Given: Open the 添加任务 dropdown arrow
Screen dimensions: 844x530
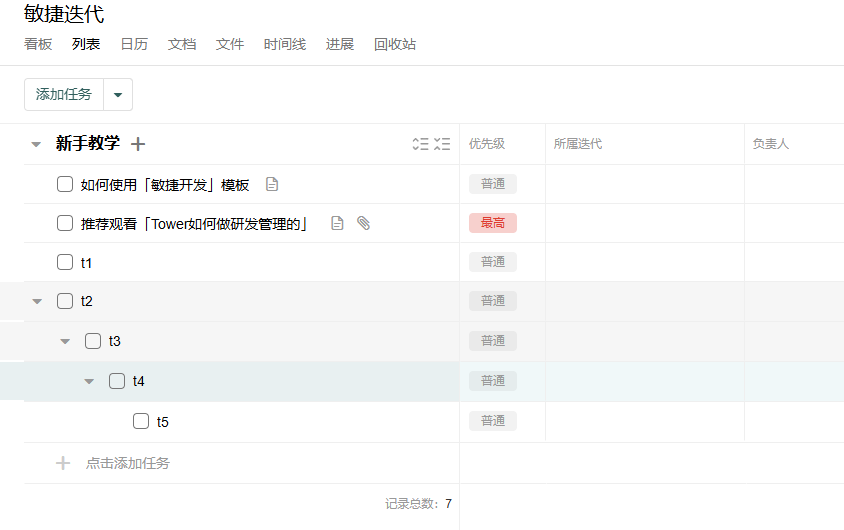Looking at the screenshot, I should coord(118,95).
